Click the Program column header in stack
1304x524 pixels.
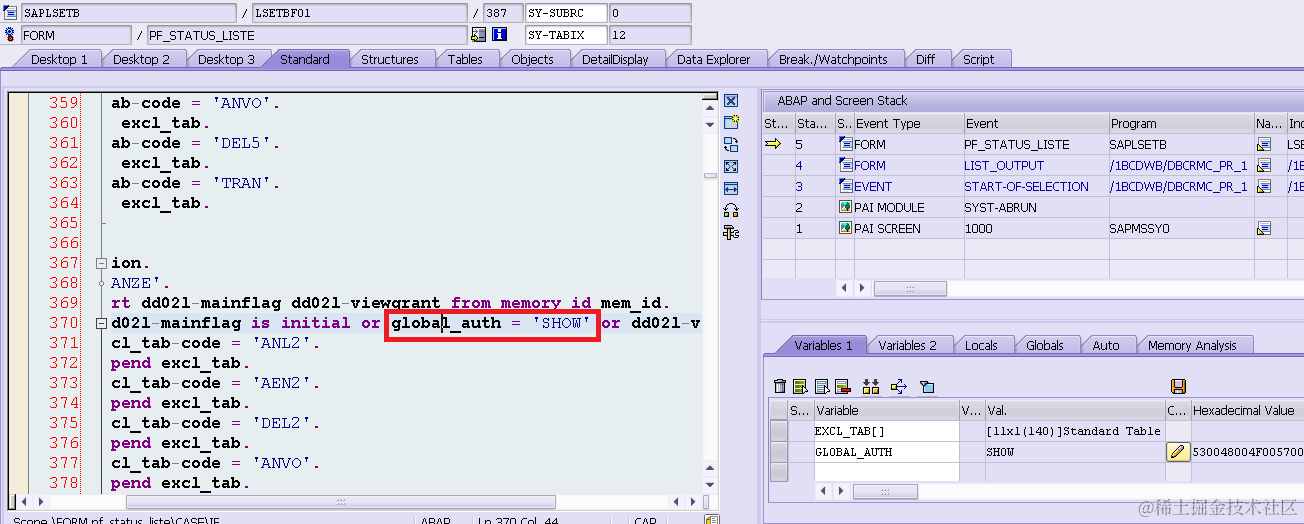pyautogui.click(x=1181, y=124)
